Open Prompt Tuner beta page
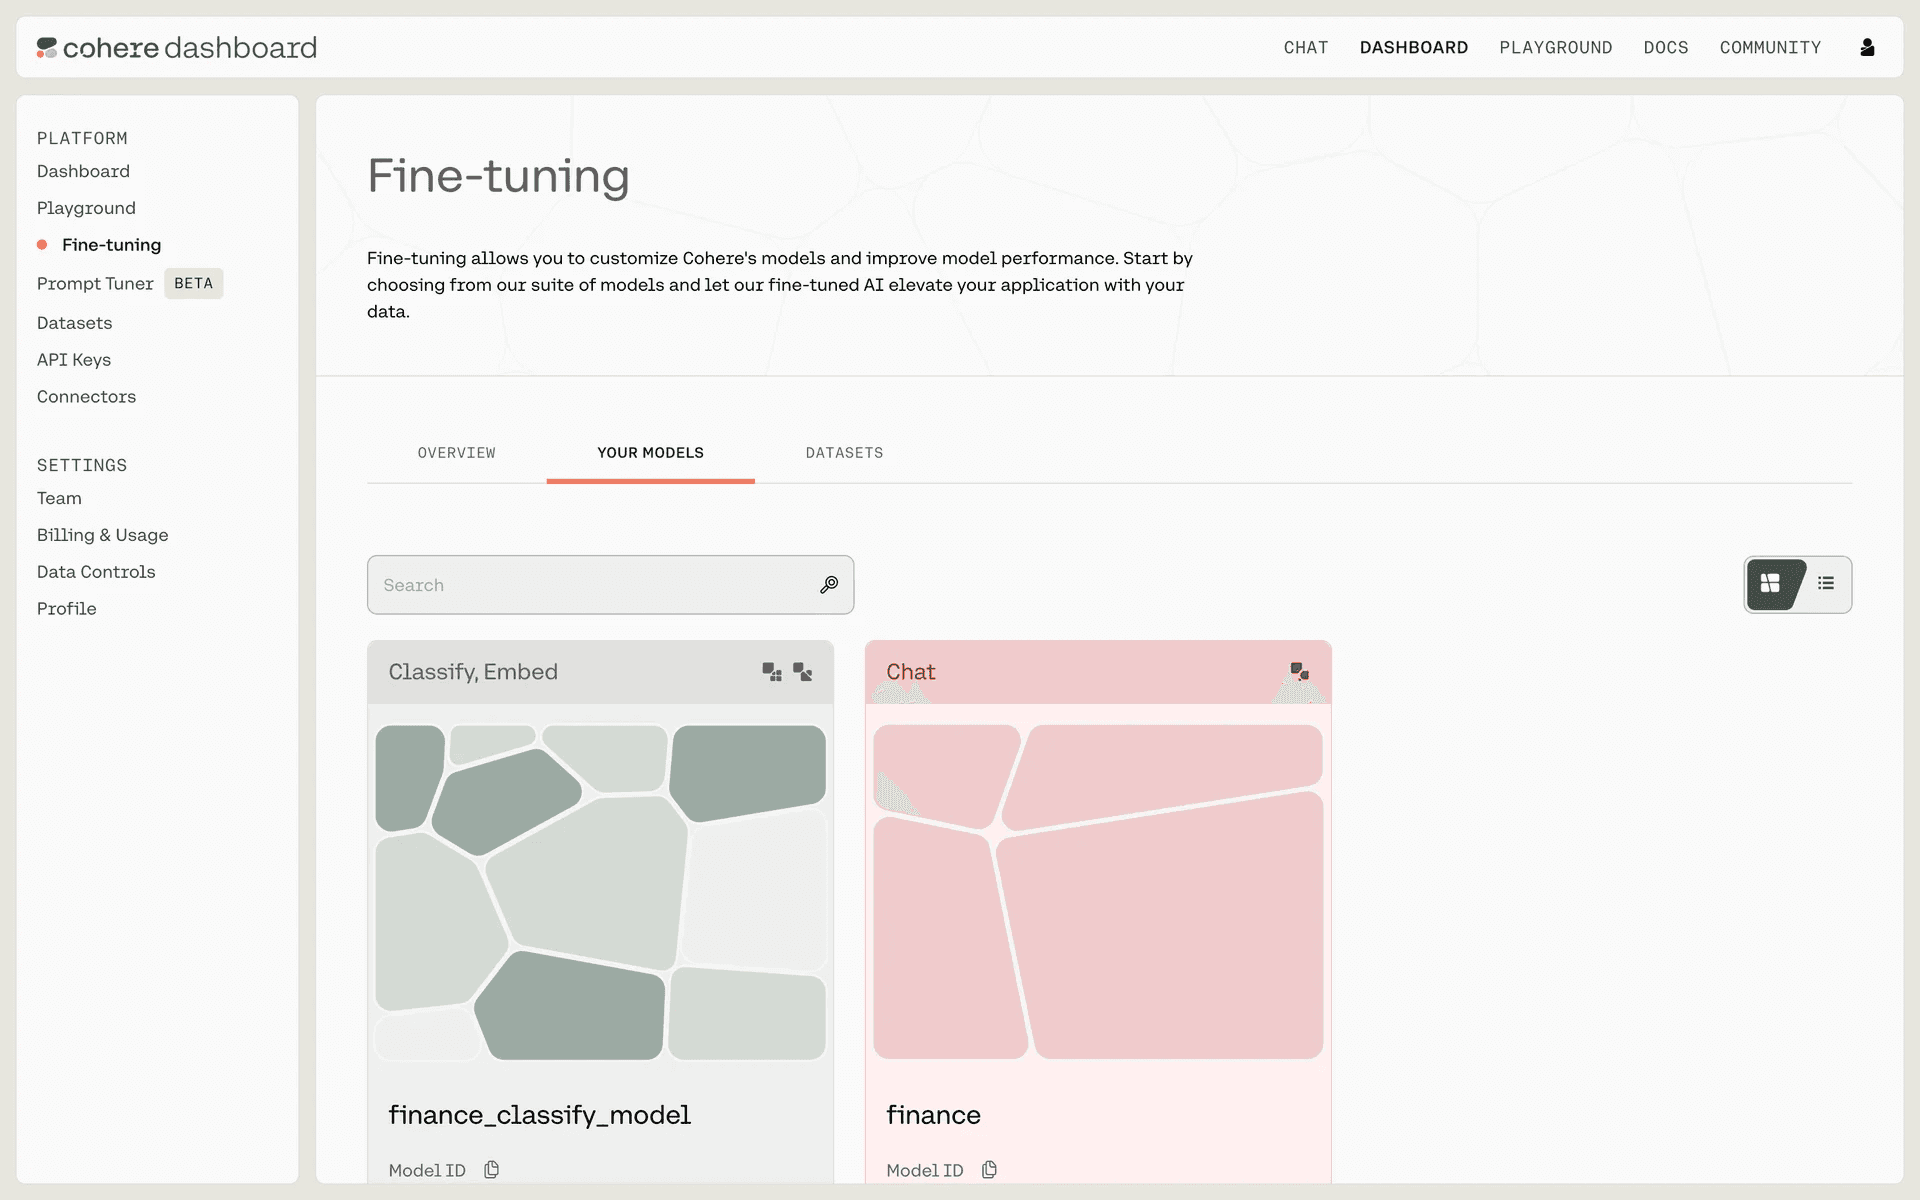The height and width of the screenshot is (1200, 1920). pos(96,284)
